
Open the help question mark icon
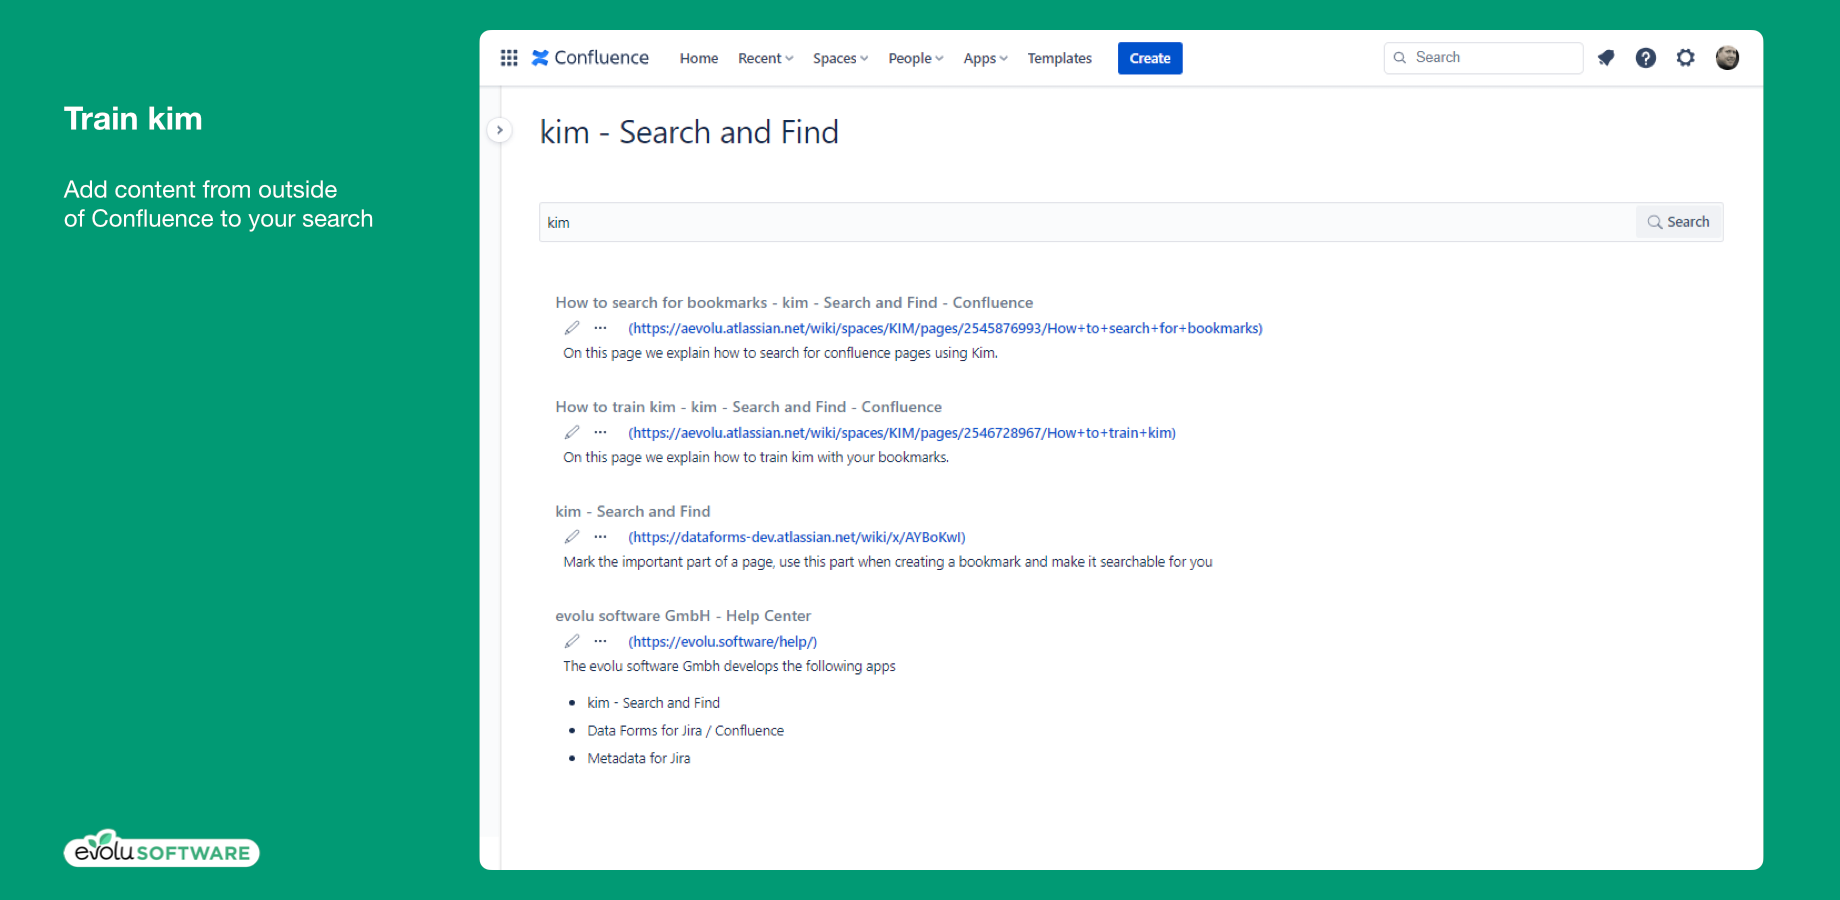point(1646,58)
